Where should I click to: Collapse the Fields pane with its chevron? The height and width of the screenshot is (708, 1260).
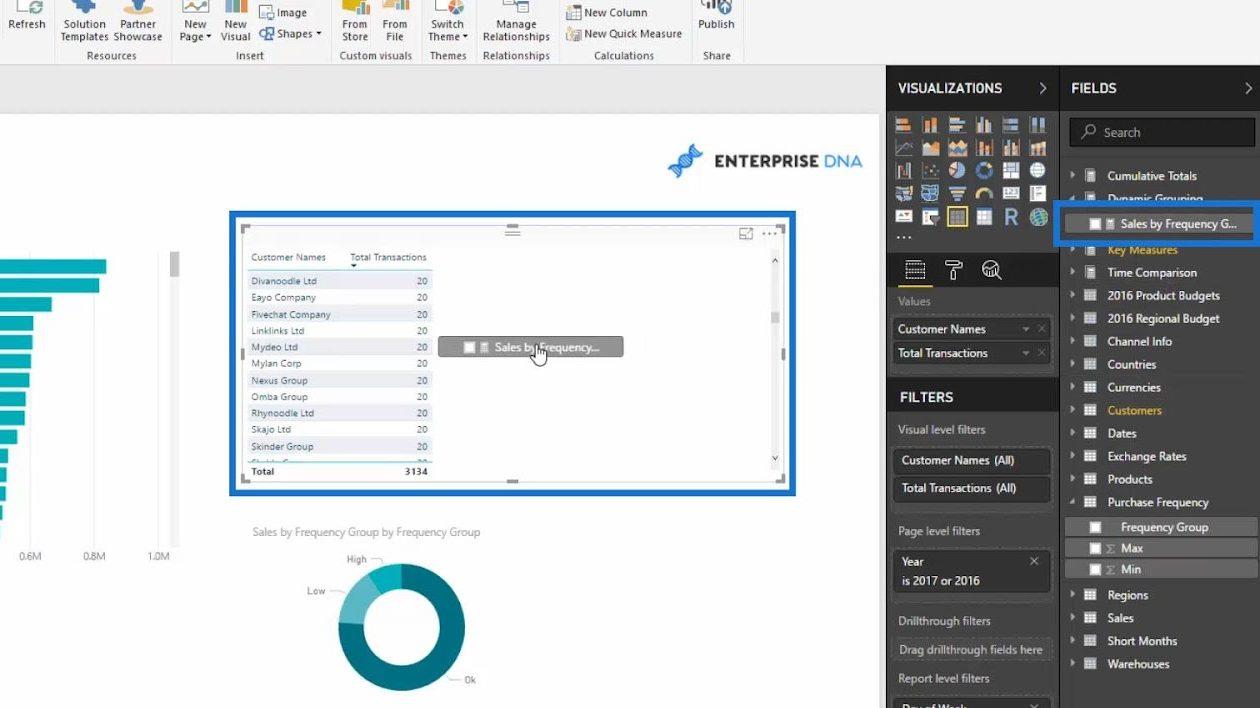click(1248, 88)
